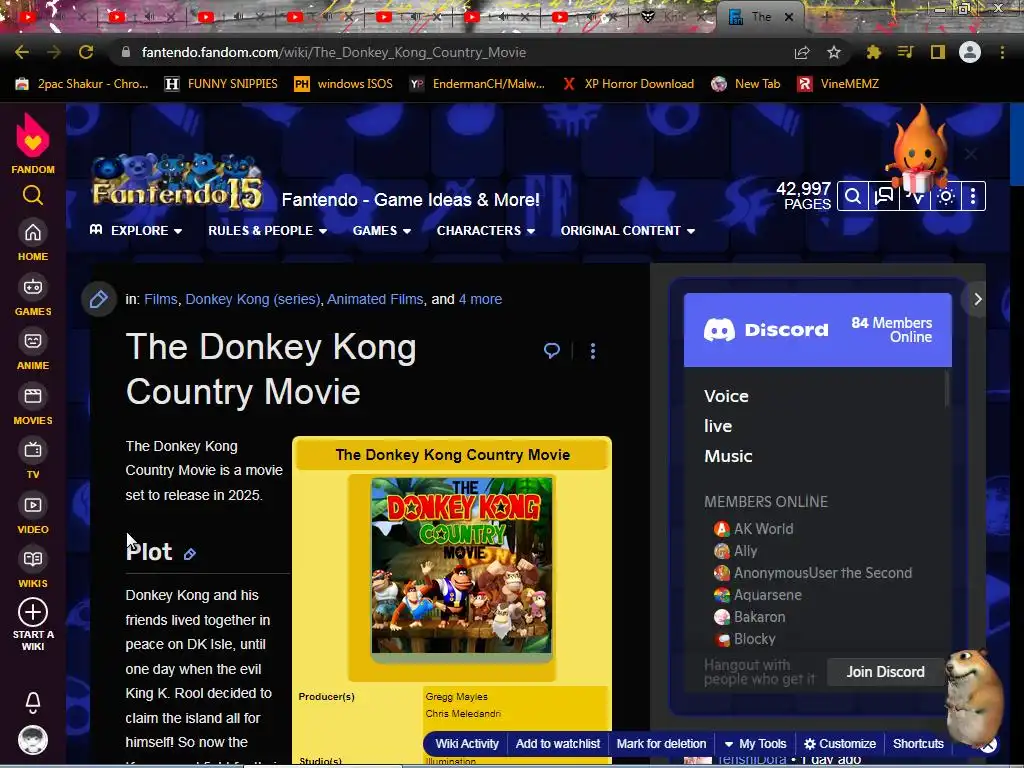Click Wiki Activity in the bottom toolbar
1024x768 pixels.
467,744
